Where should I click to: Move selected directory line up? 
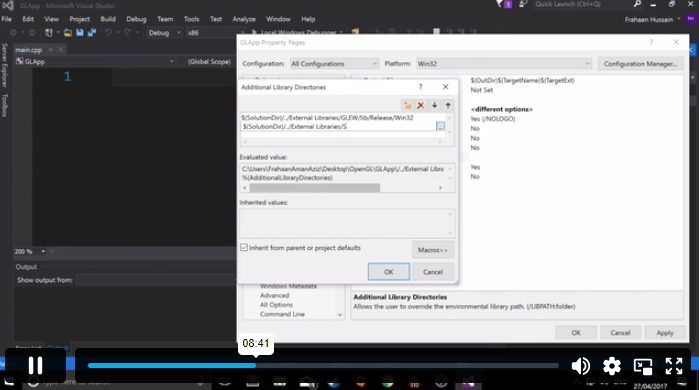[x=448, y=105]
